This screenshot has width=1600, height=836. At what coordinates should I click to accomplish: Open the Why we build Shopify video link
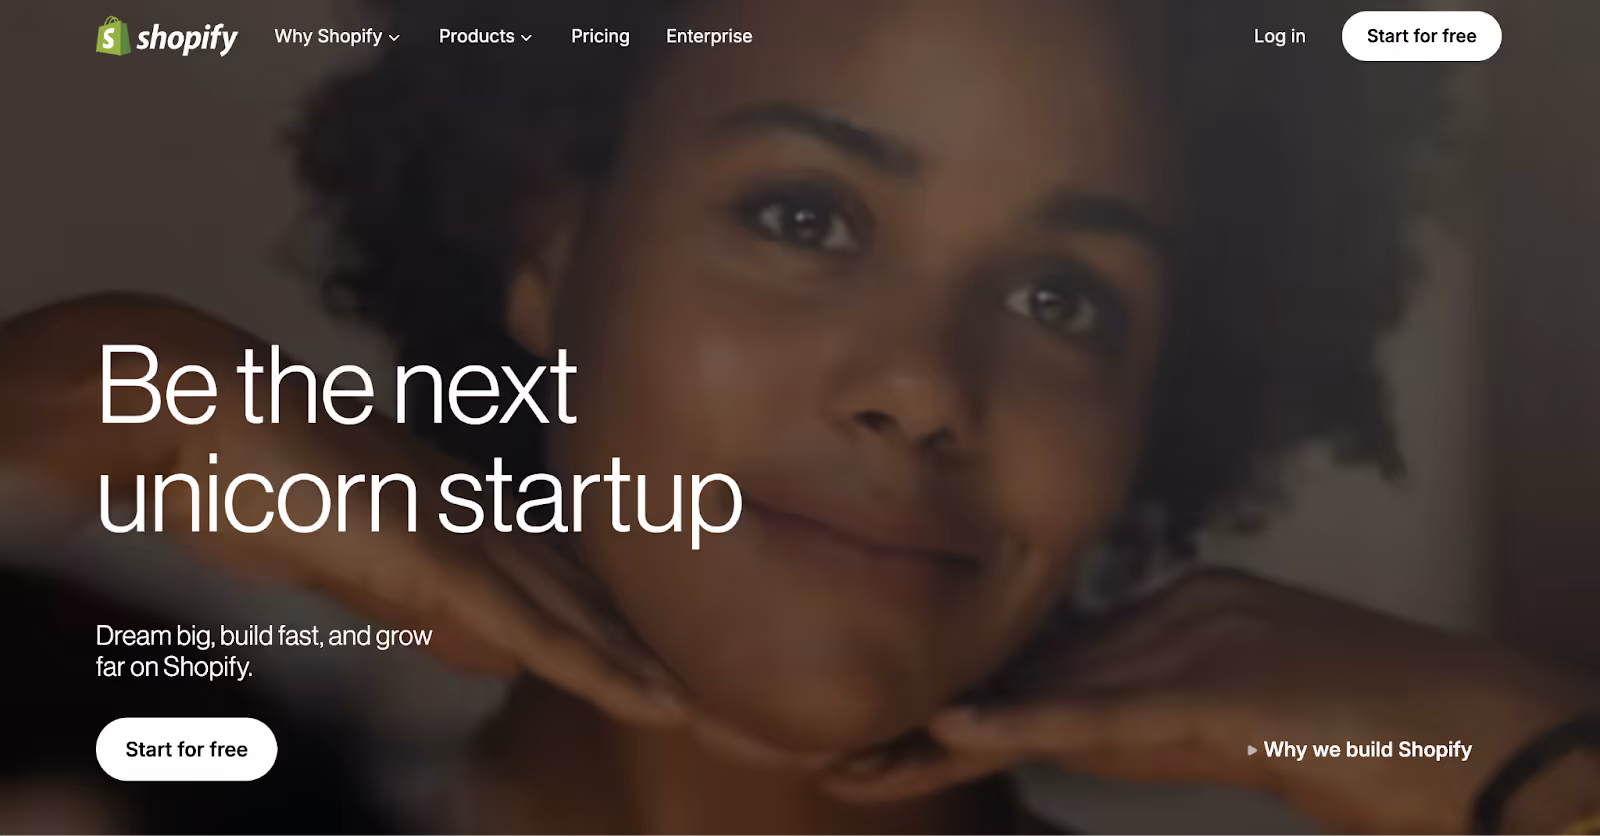click(1367, 749)
